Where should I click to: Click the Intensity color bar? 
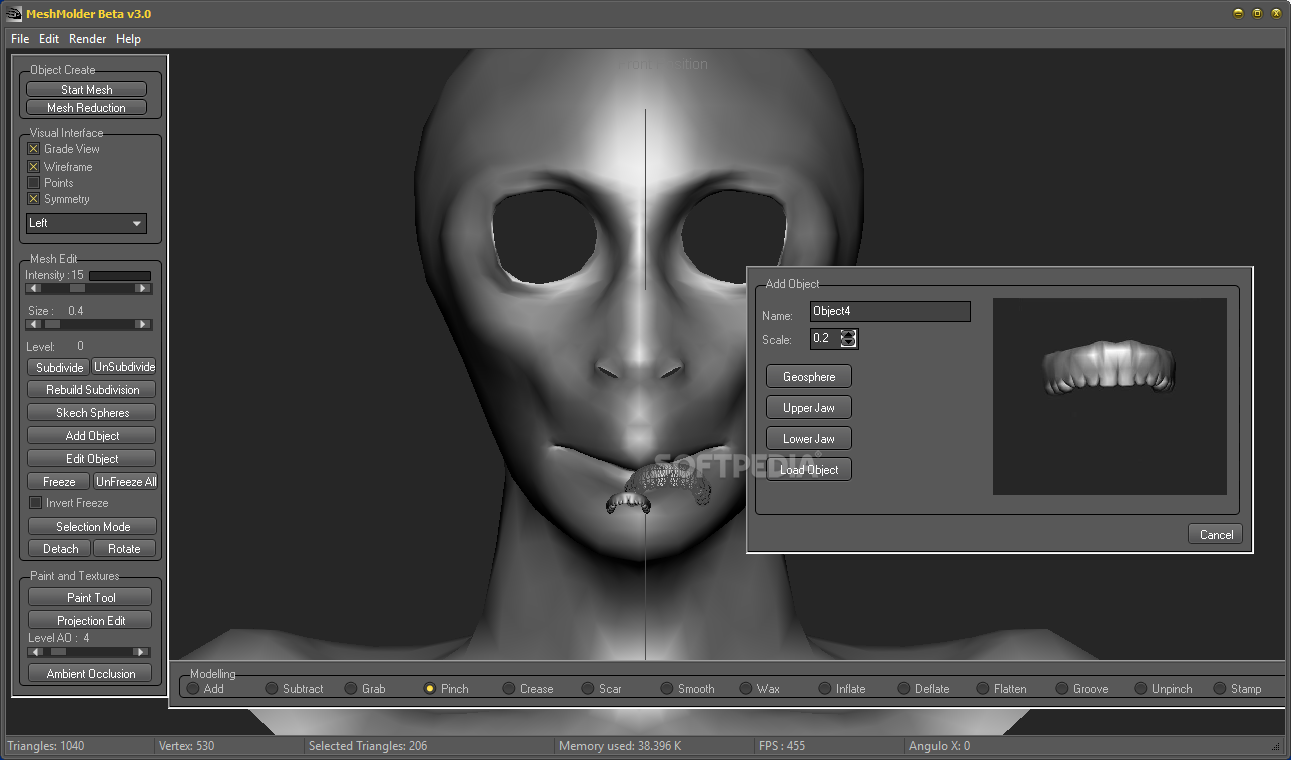pos(120,276)
